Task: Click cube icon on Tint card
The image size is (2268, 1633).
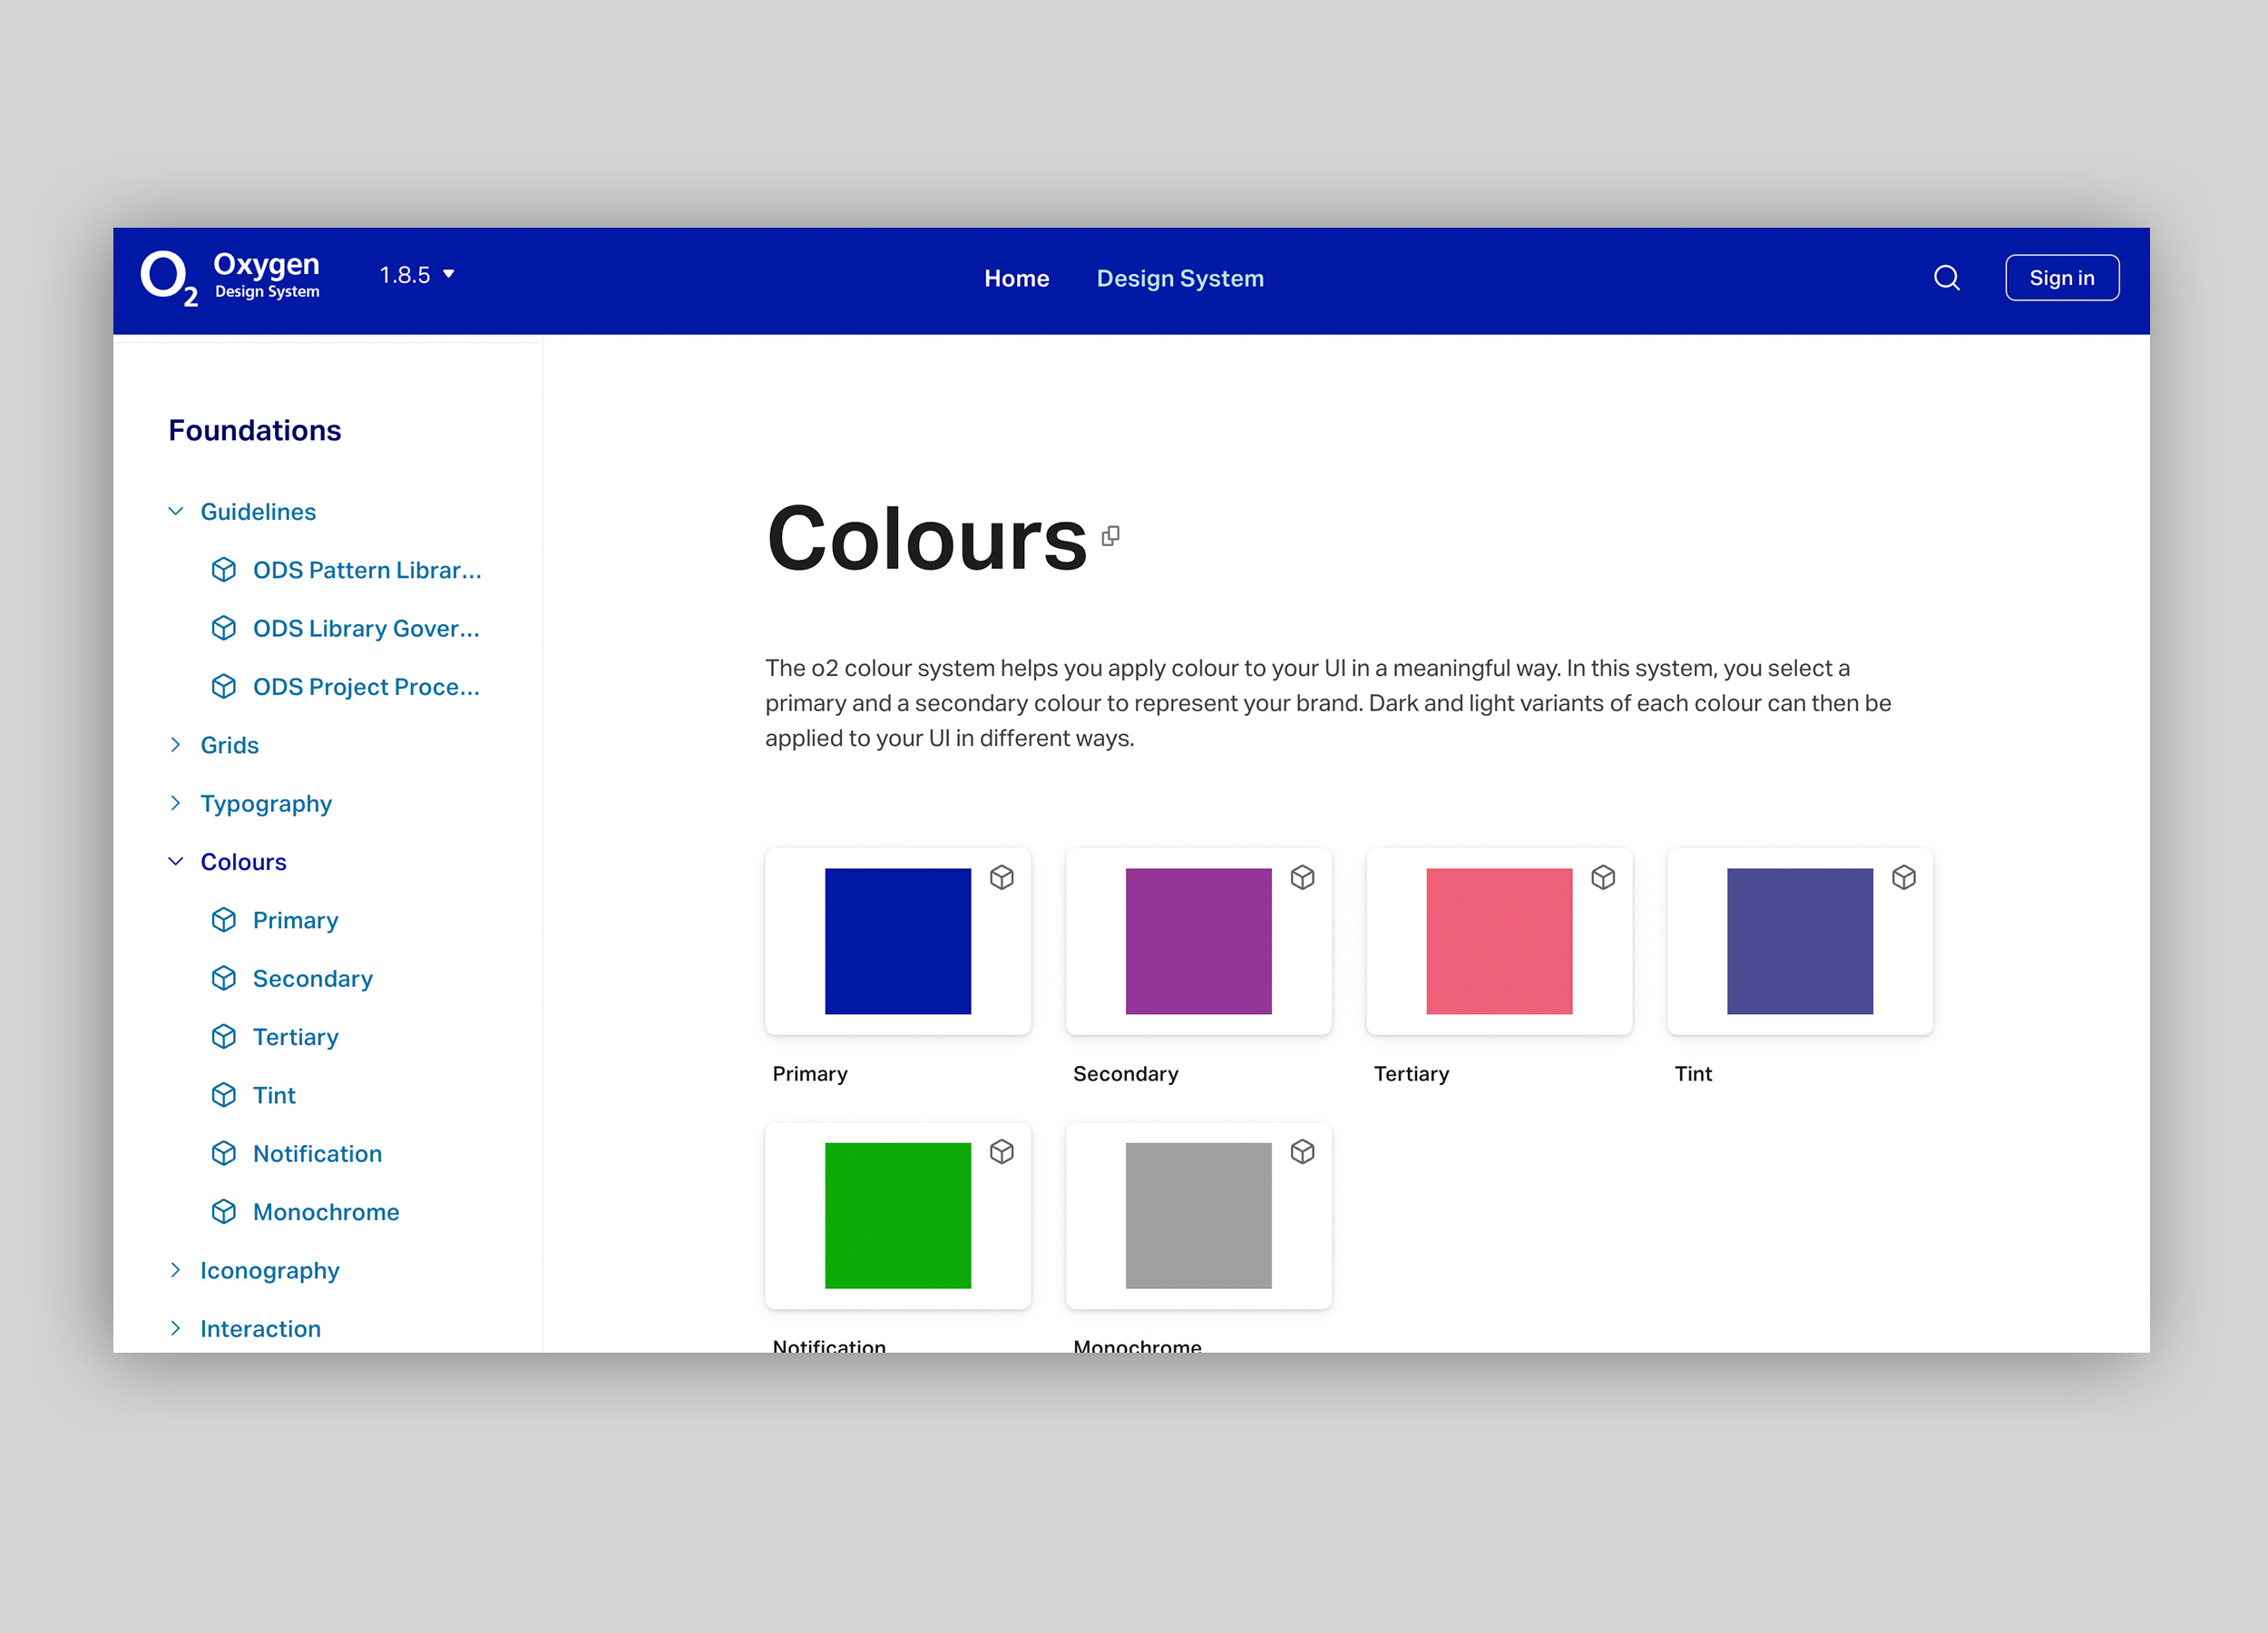Action: point(1903,877)
